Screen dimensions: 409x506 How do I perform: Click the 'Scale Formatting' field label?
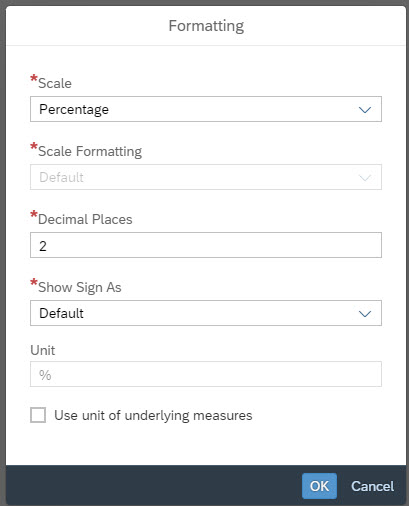click(90, 151)
